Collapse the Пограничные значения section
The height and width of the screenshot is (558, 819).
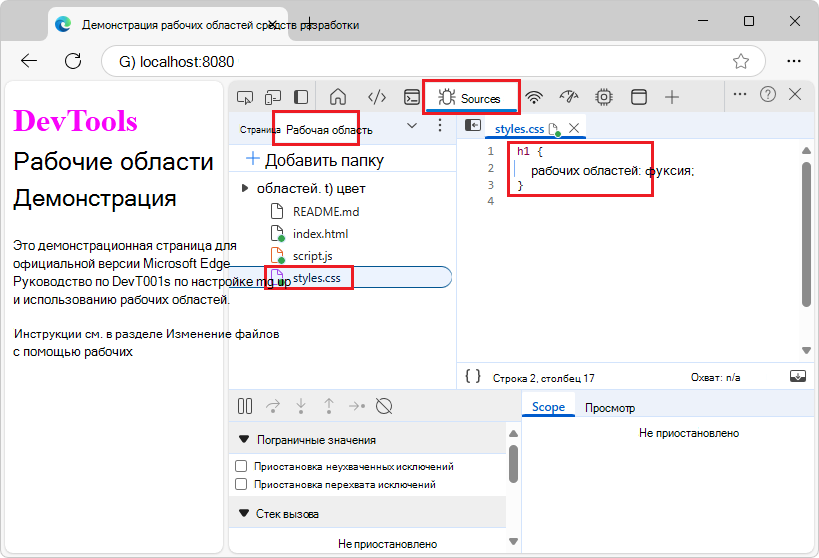tap(244, 439)
